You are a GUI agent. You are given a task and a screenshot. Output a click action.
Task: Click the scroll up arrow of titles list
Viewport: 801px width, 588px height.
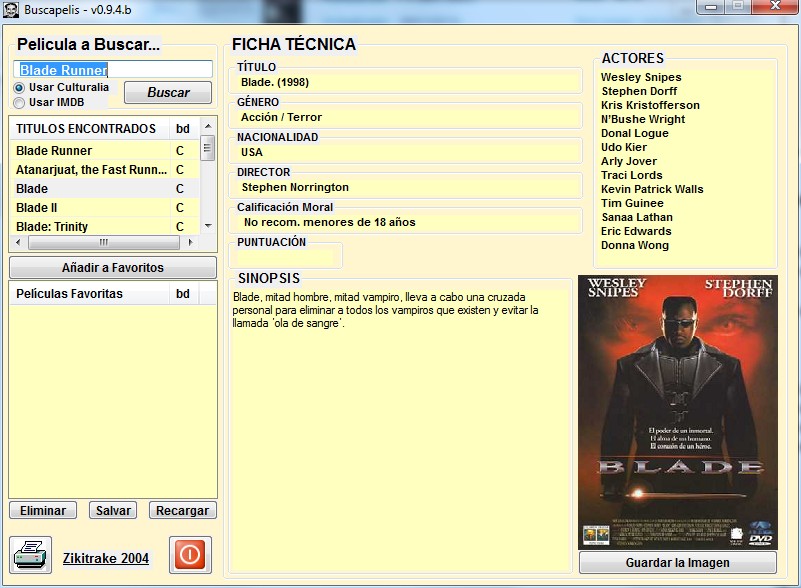pyautogui.click(x=208, y=126)
